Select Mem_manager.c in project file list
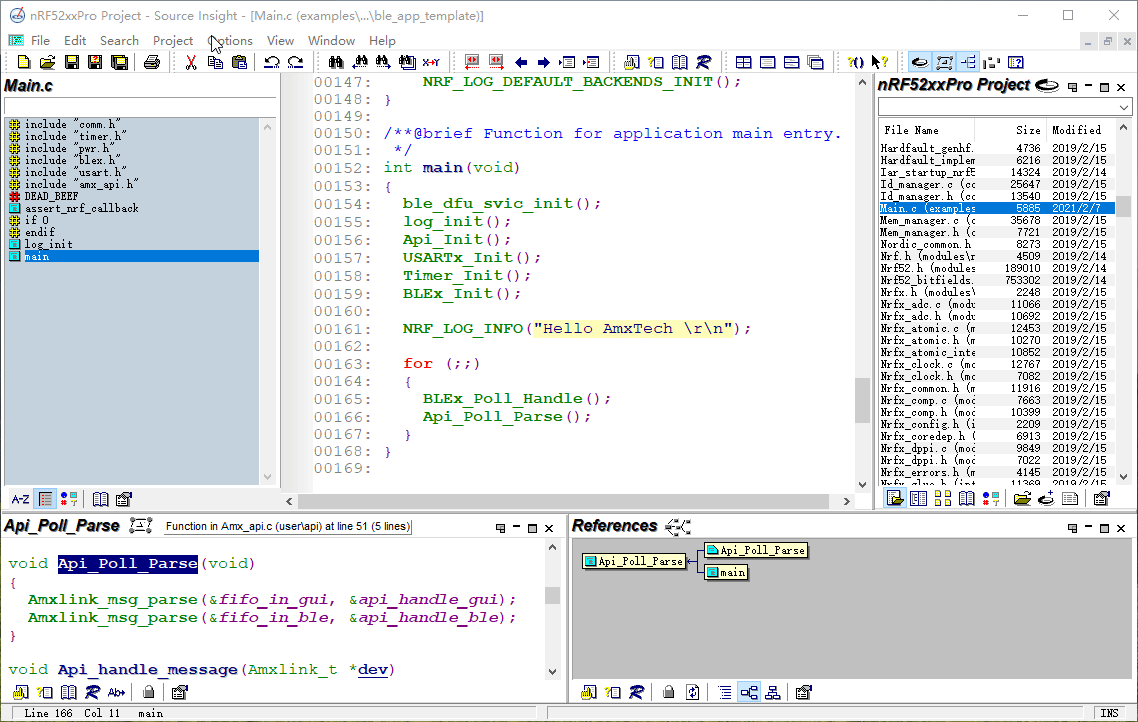1138x722 pixels. [996, 221]
